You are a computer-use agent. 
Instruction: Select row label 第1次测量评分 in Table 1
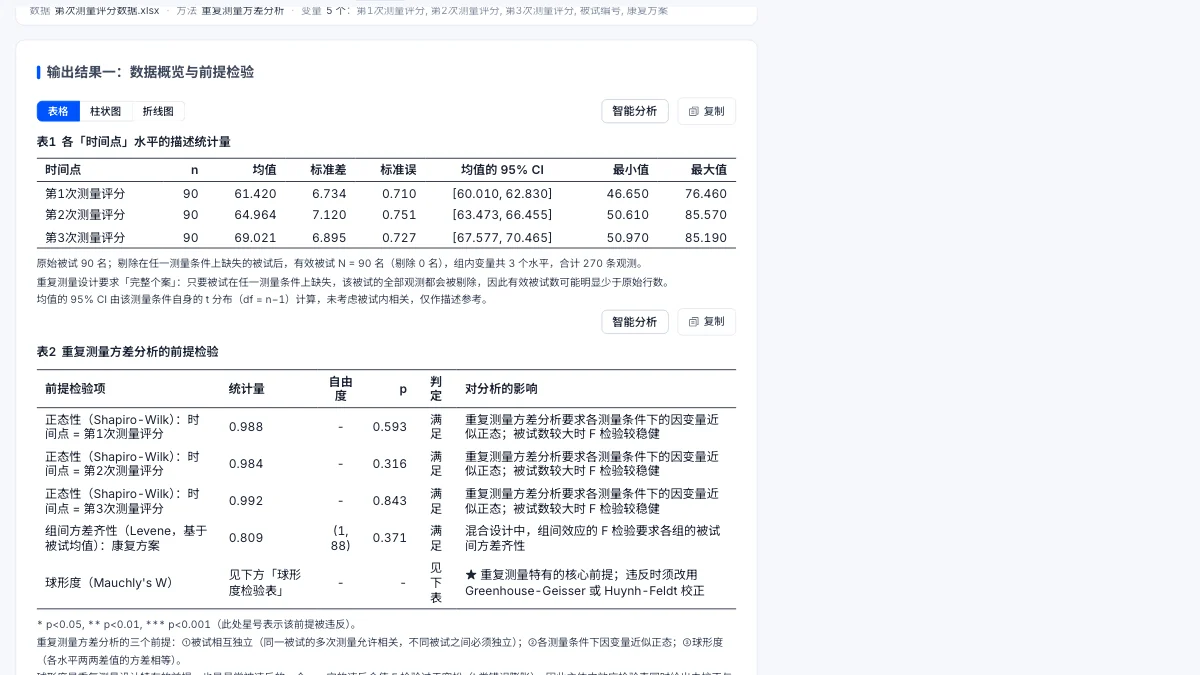85,194
